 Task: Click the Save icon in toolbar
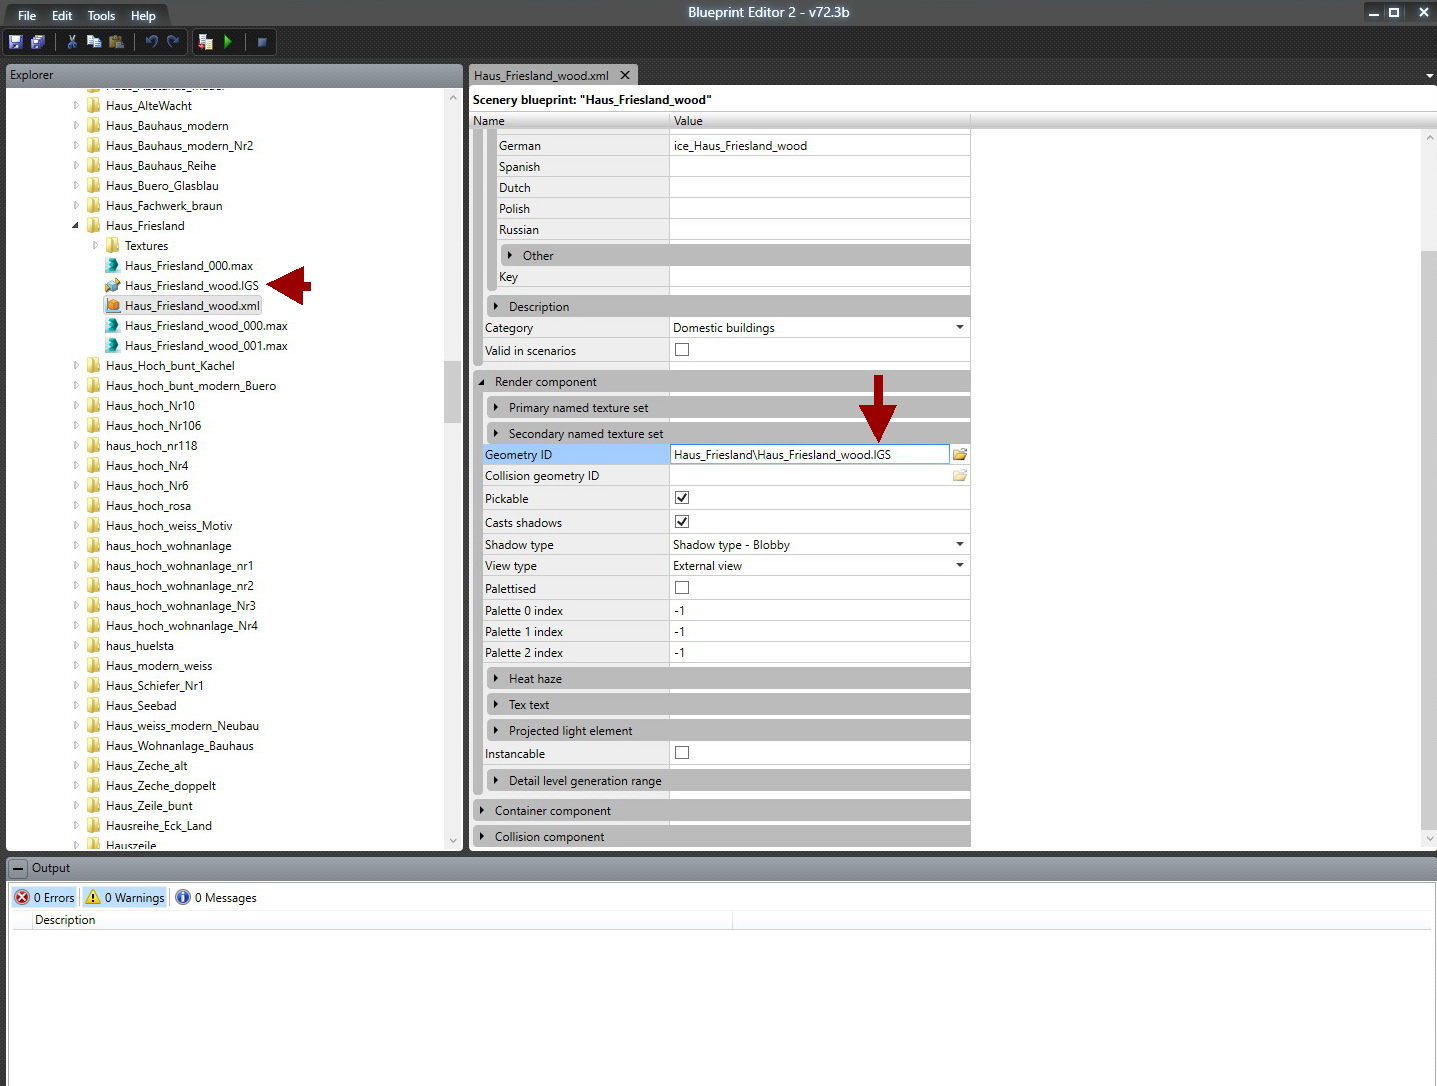coord(16,42)
